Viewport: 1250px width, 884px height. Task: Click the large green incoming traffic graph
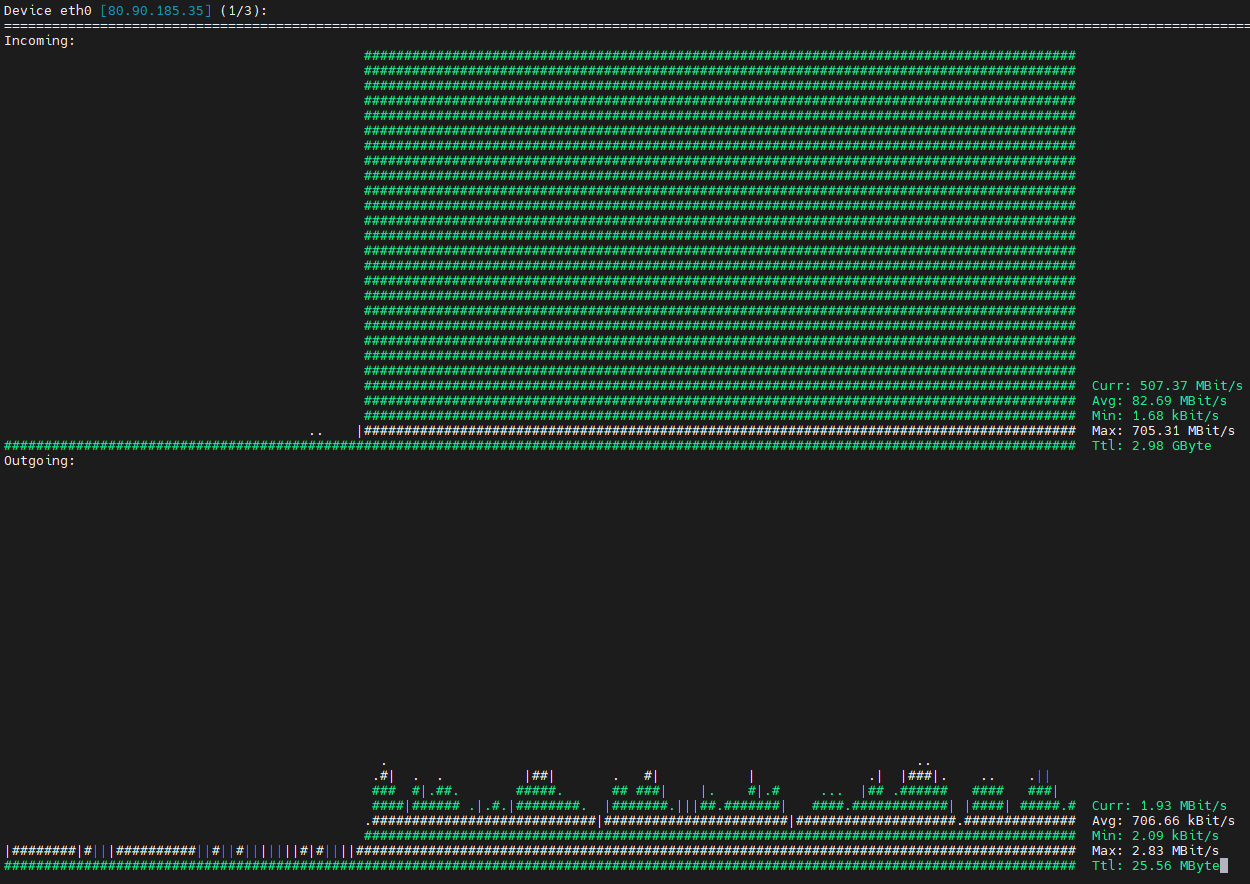click(x=720, y=230)
